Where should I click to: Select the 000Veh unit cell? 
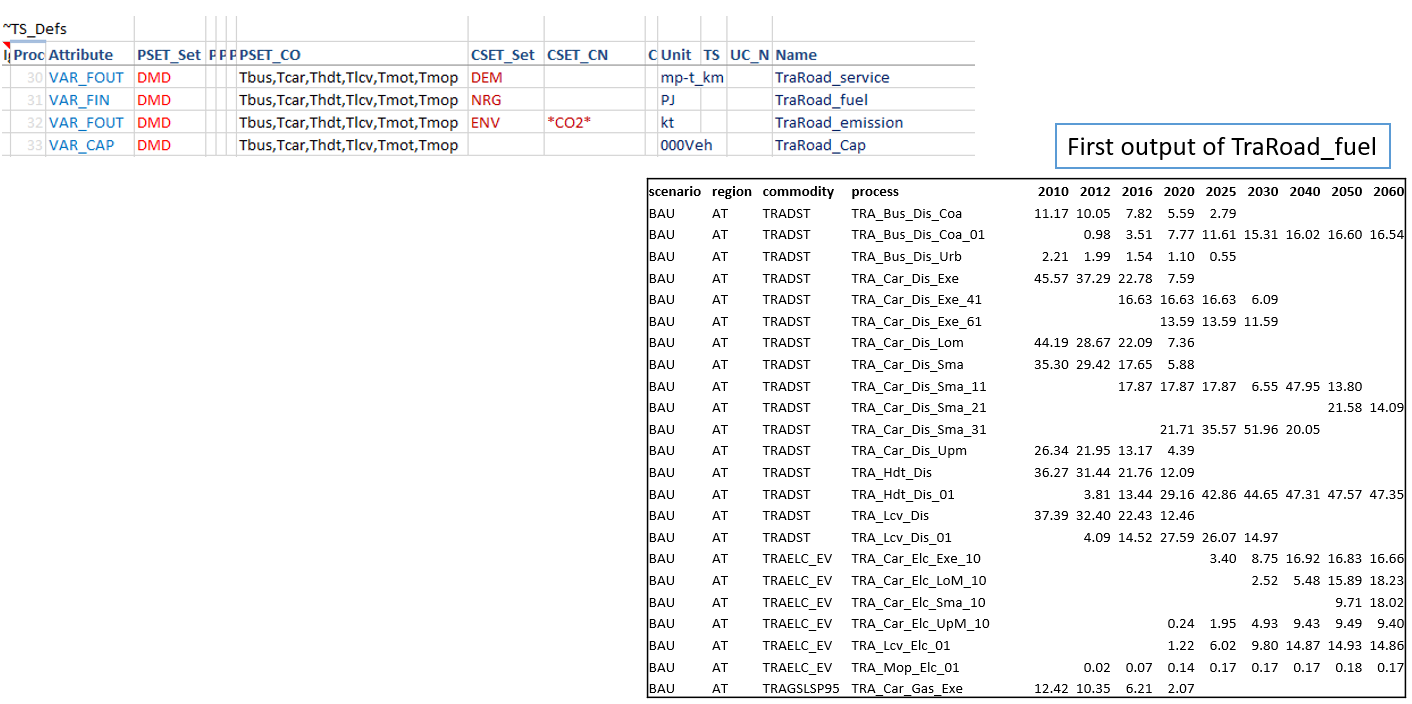[686, 145]
